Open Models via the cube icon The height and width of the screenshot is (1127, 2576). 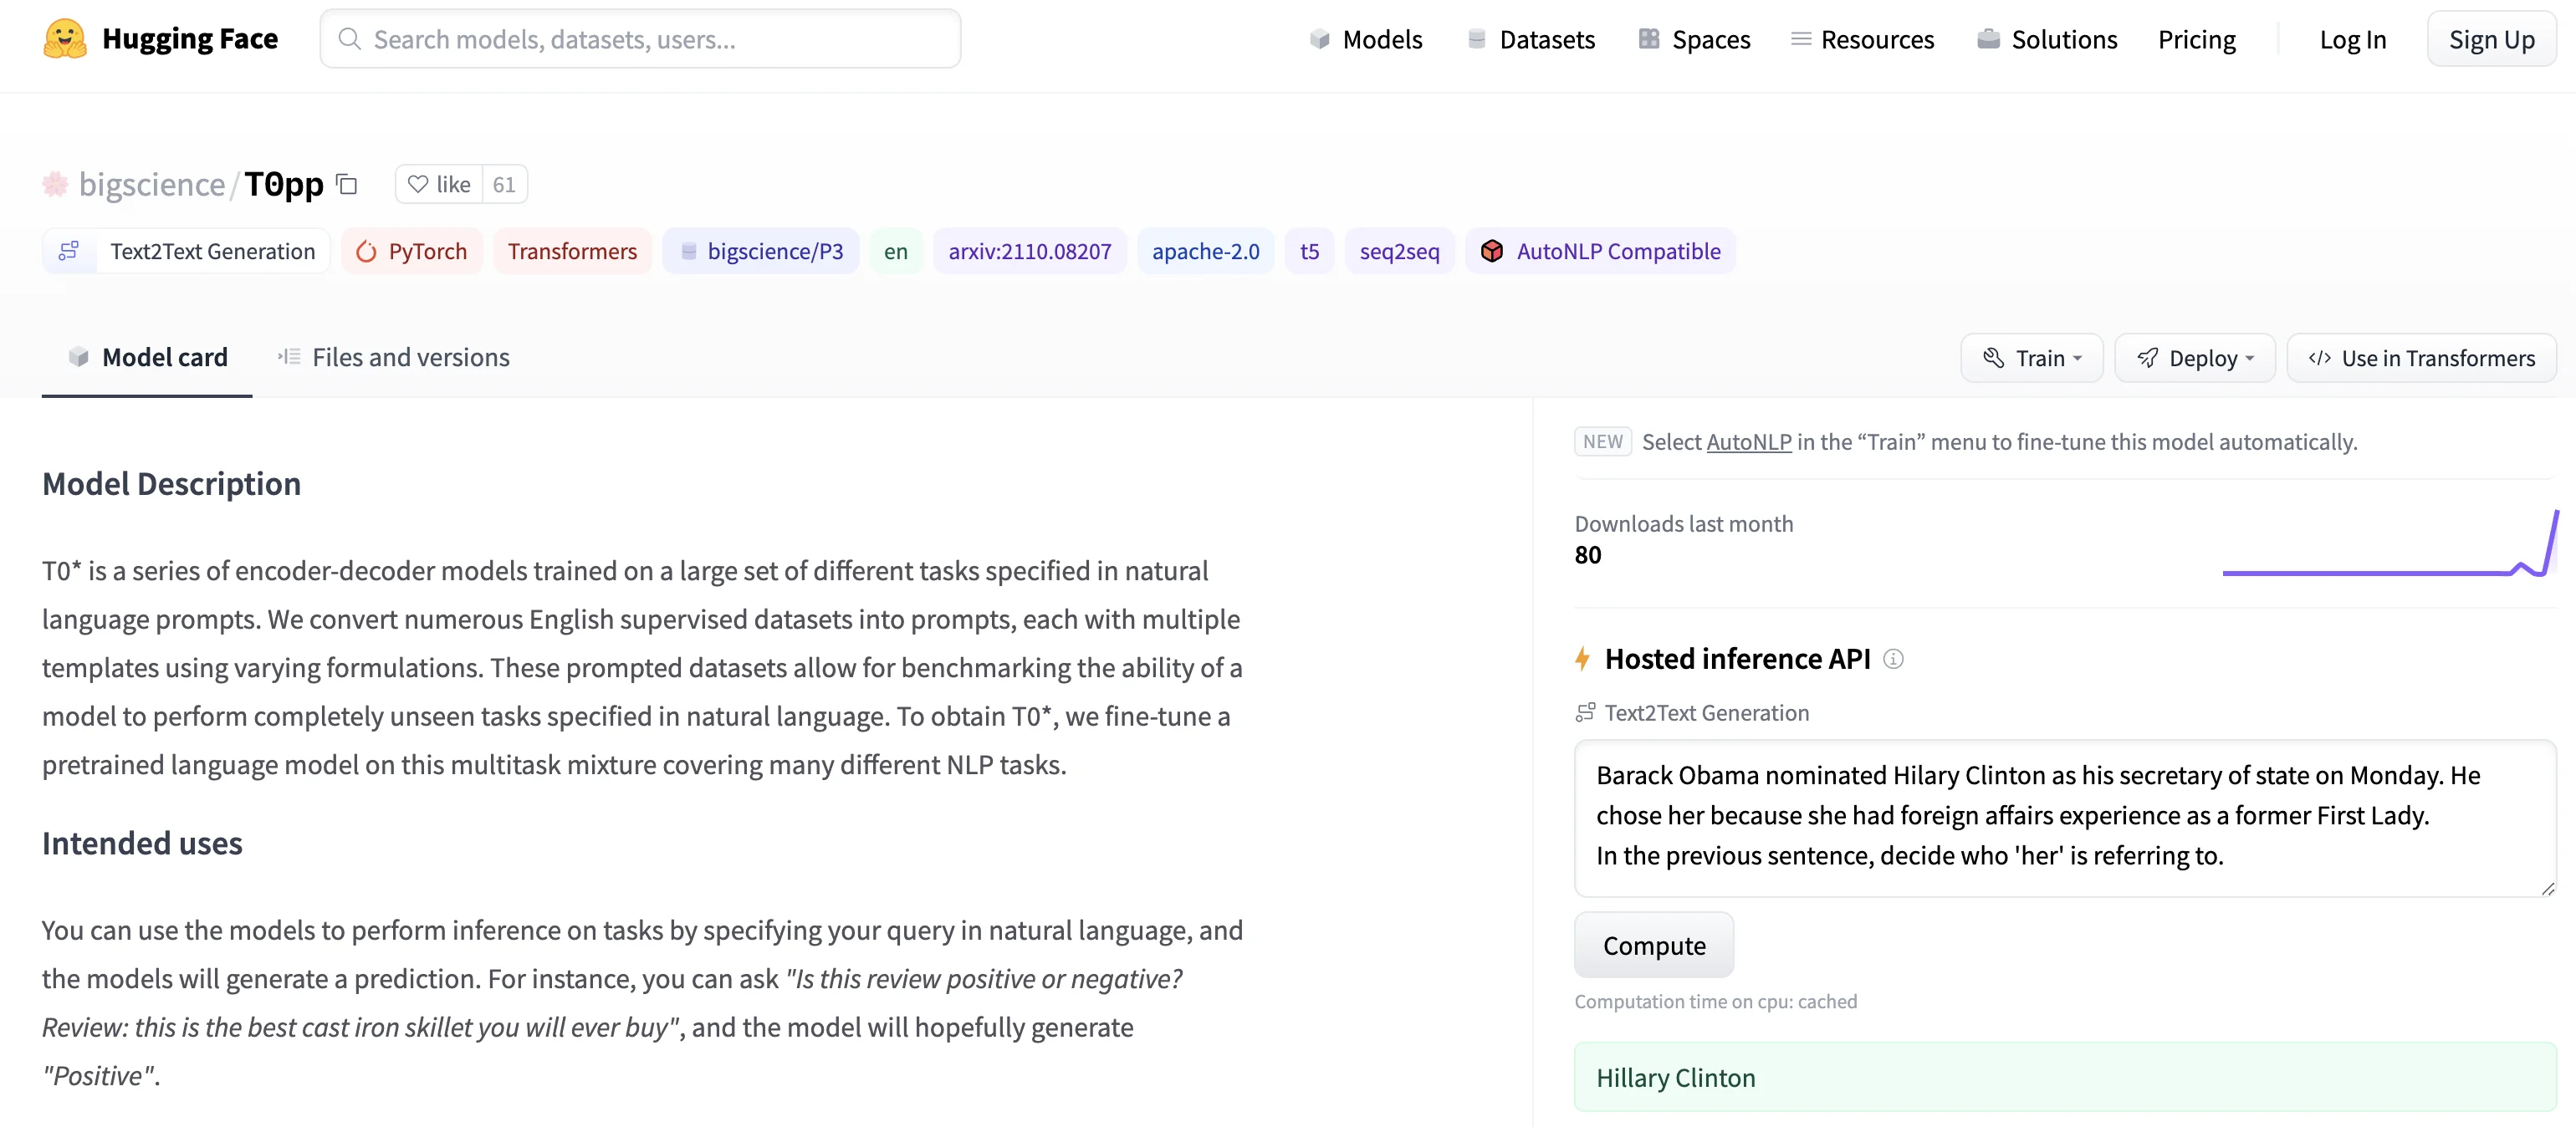1320,38
